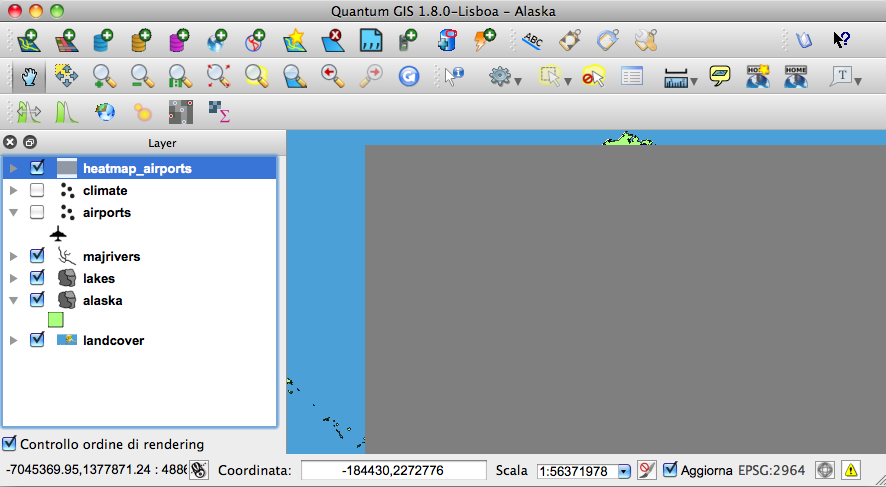Click the Add Raster Layer icon
886x487 pixels.
[66, 41]
